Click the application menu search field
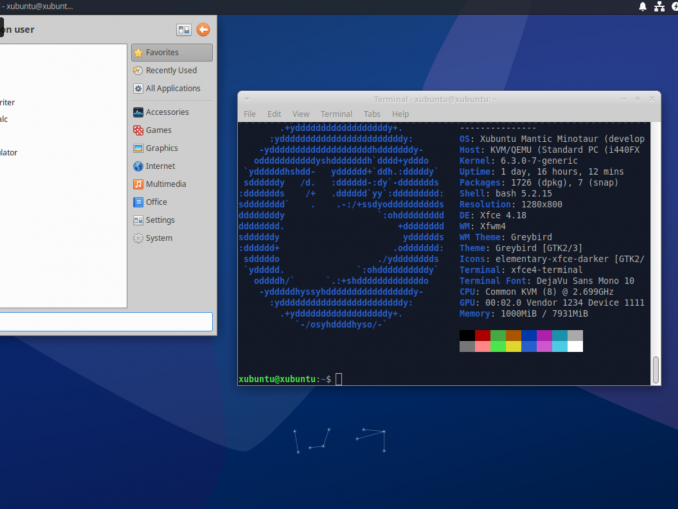Image resolution: width=678 pixels, height=509 pixels. [105, 321]
